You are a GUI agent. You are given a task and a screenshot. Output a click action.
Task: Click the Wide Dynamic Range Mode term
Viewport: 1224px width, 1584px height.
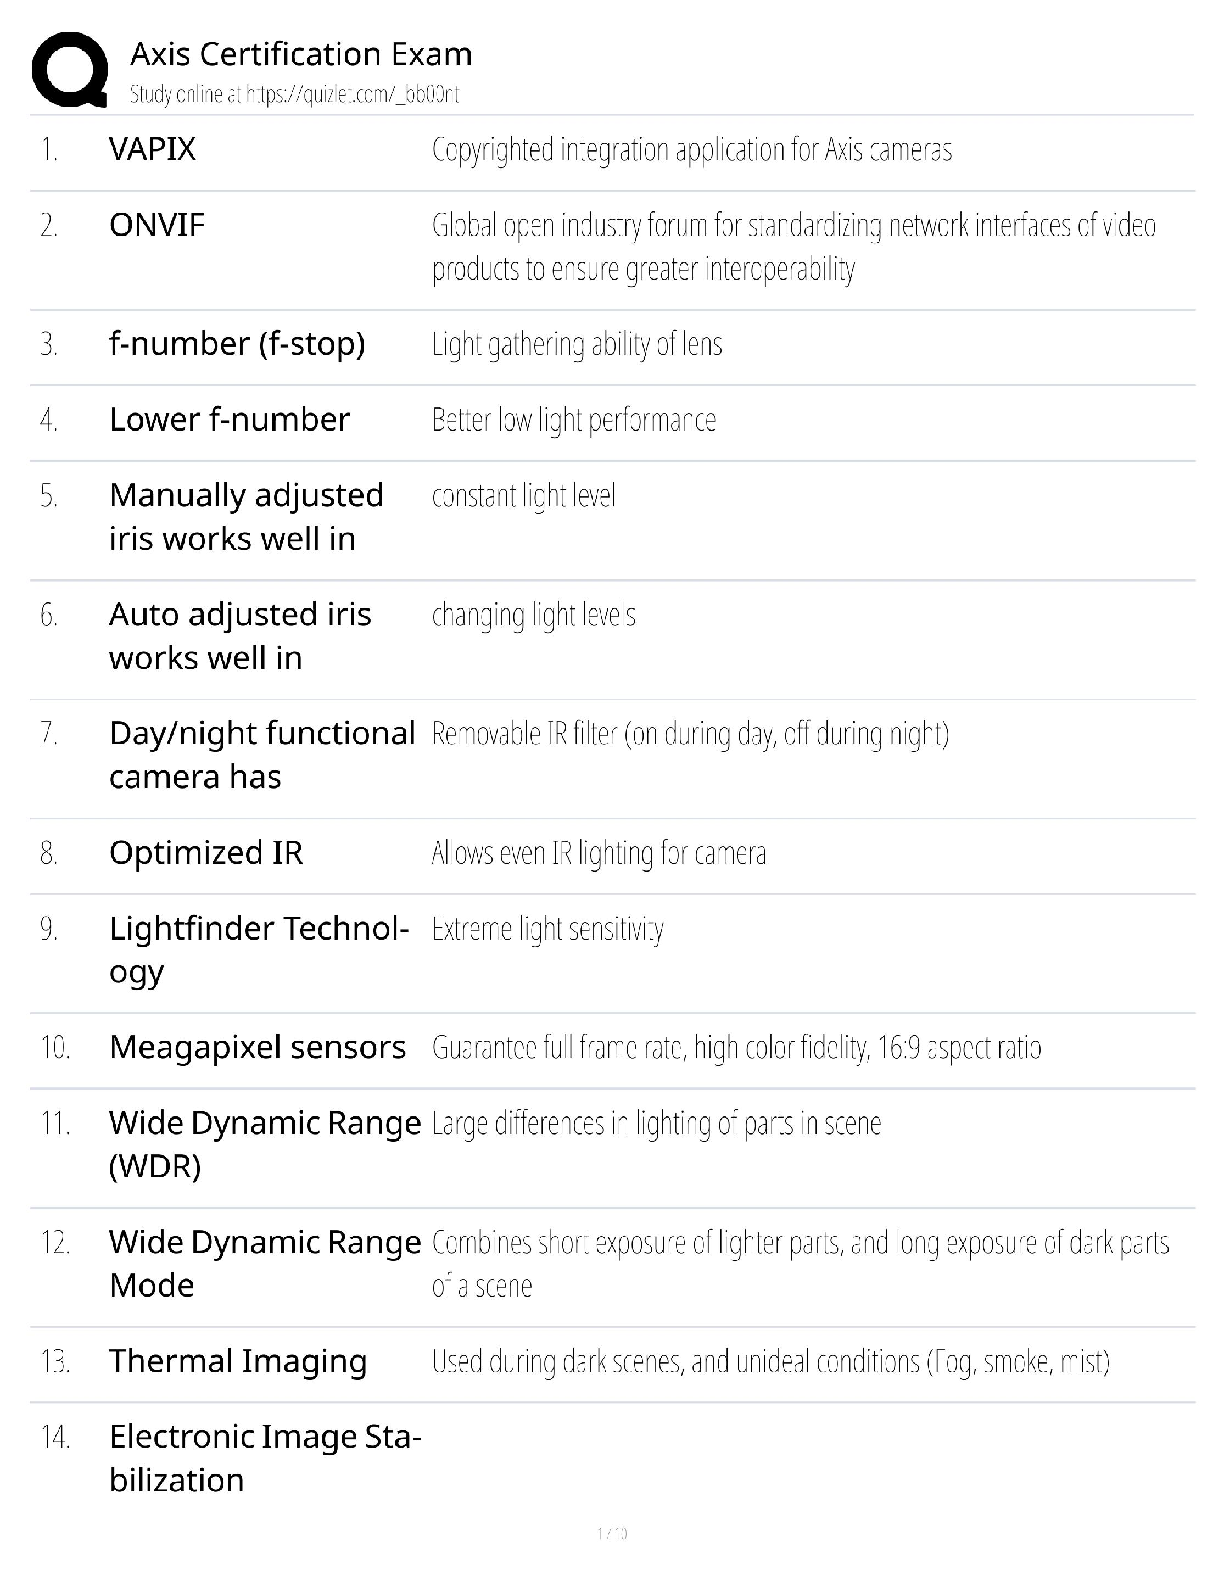264,1264
